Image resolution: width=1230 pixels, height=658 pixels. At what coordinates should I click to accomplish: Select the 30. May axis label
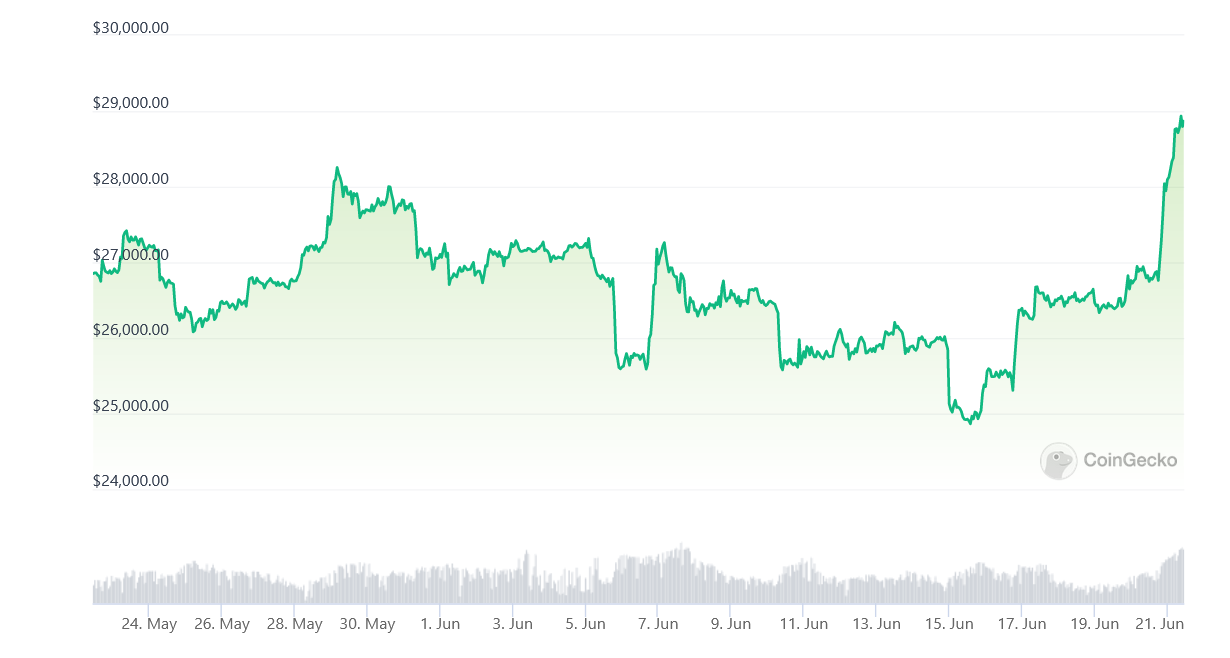point(367,624)
